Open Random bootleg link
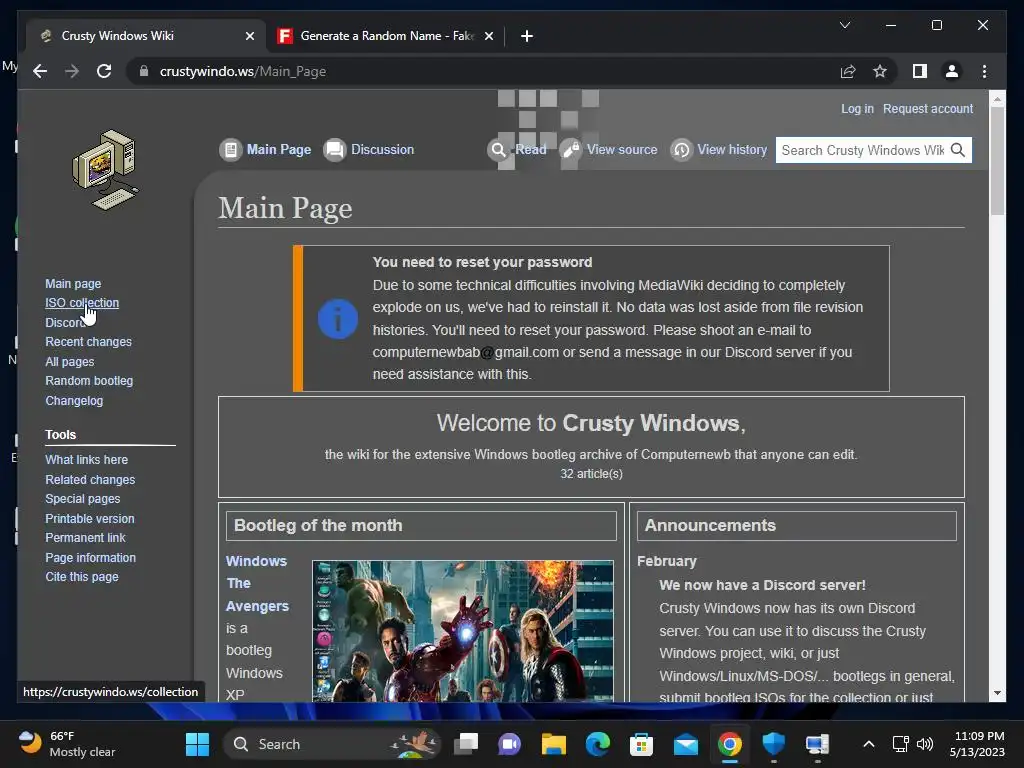The width and height of the screenshot is (1024, 768). pyautogui.click(x=89, y=381)
